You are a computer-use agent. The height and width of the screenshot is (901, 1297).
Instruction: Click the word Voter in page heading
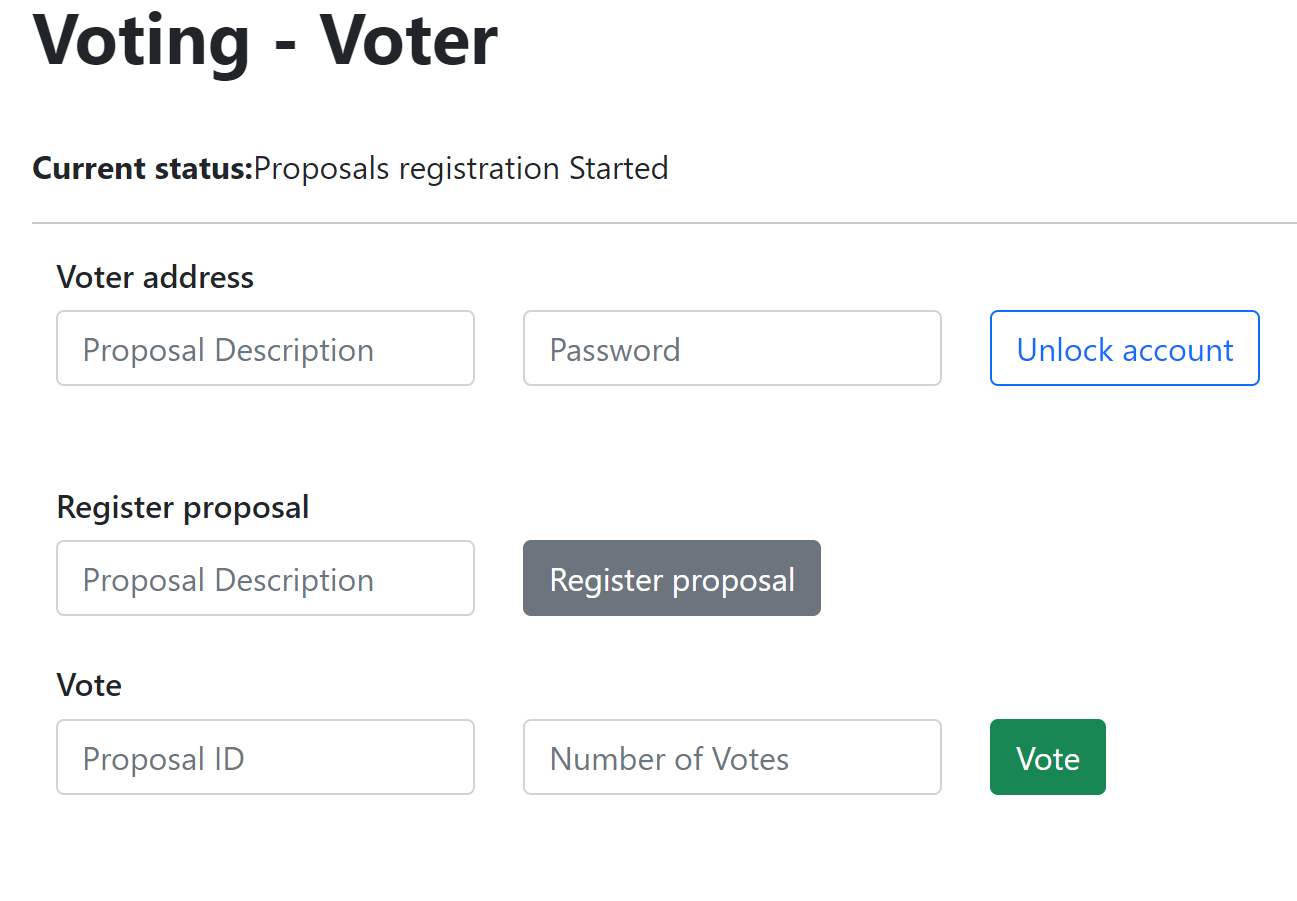(x=408, y=40)
